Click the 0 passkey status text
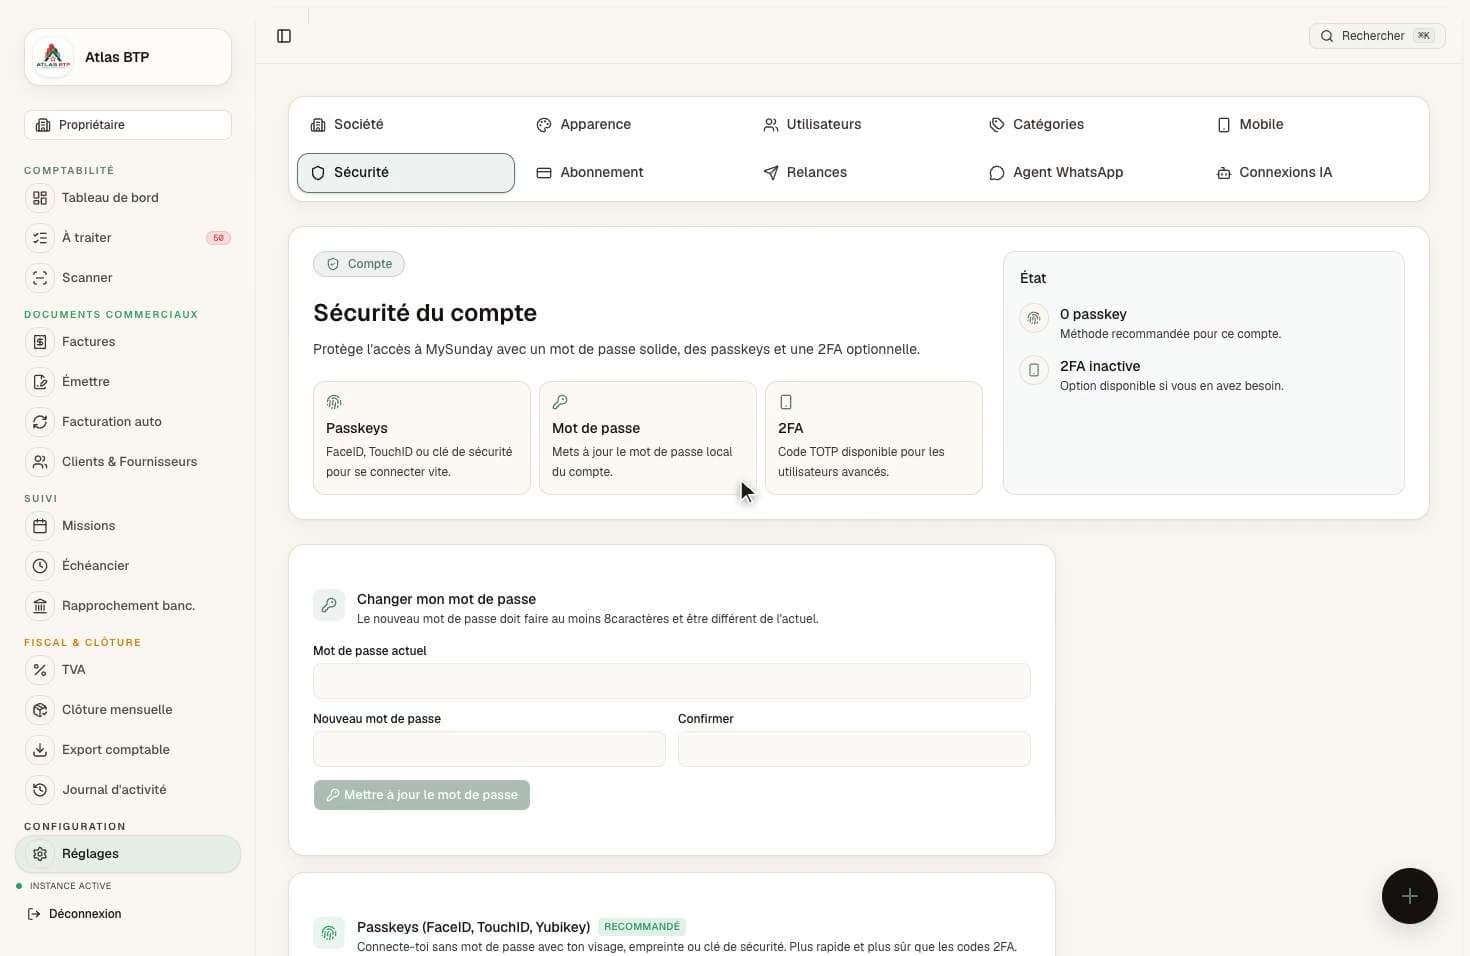Viewport: 1470px width, 956px height. coord(1093,314)
